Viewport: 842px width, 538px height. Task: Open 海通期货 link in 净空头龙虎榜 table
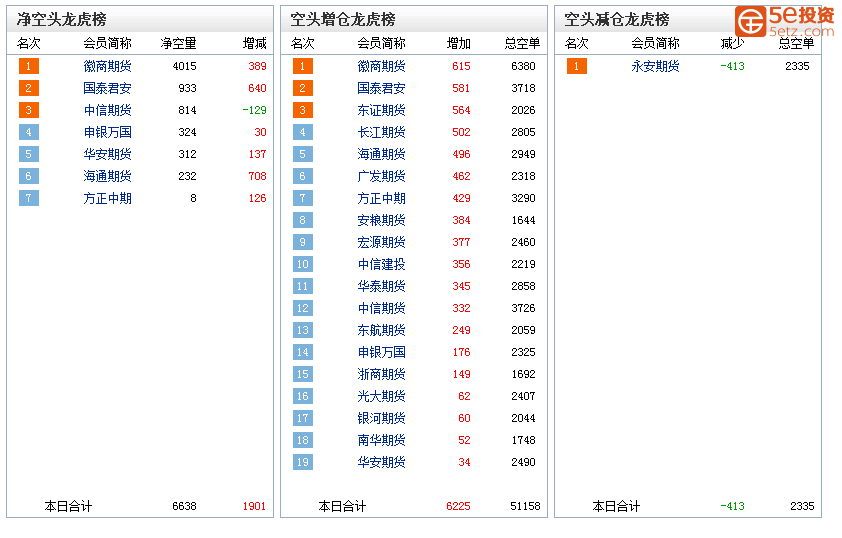[x=107, y=176]
